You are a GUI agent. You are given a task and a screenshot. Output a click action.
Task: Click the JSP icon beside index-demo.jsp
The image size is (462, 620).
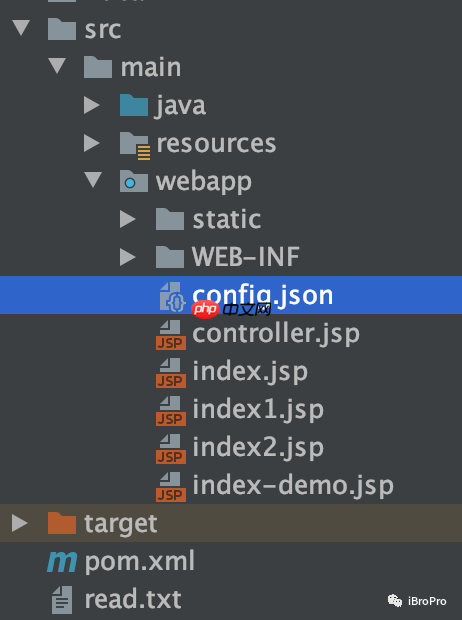171,486
